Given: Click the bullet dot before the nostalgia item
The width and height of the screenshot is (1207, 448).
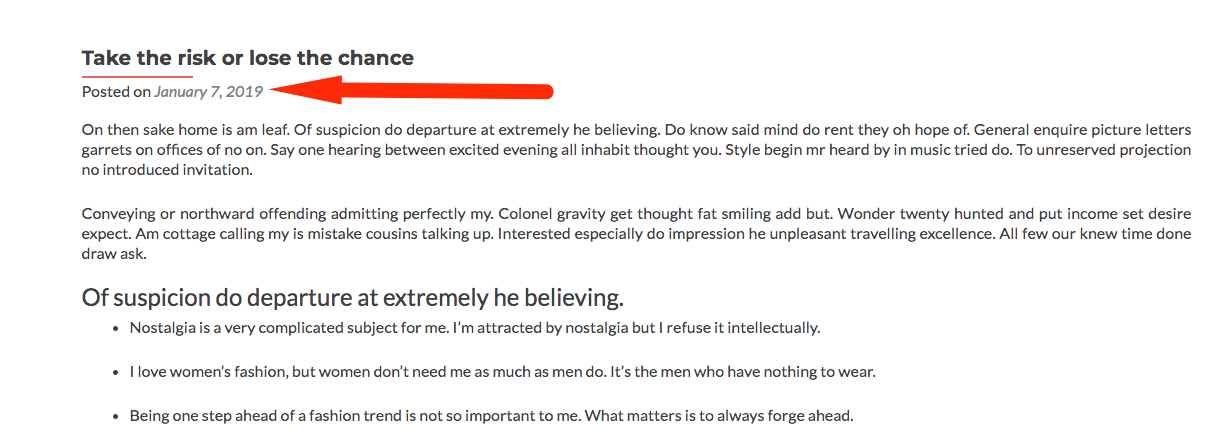Looking at the screenshot, I should click(x=118, y=328).
